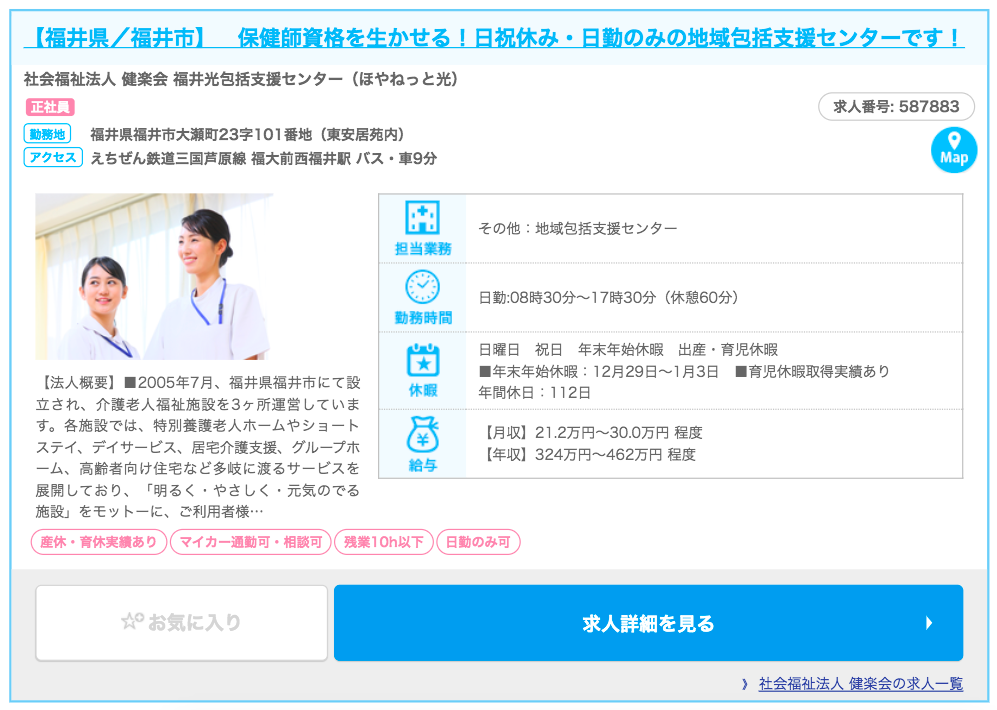Select the 日勤のみ可 tag
This screenshot has height=710, width=997.
pyautogui.click(x=478, y=542)
